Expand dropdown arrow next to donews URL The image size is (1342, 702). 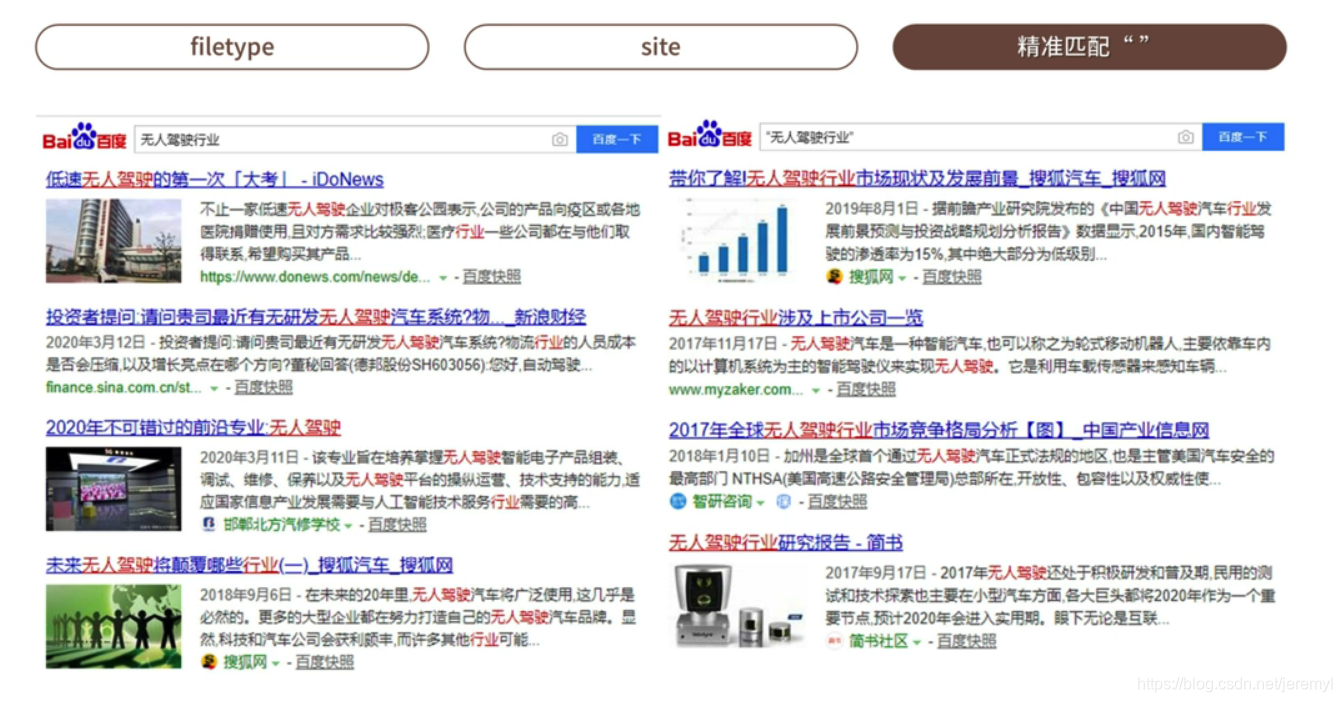pos(443,278)
